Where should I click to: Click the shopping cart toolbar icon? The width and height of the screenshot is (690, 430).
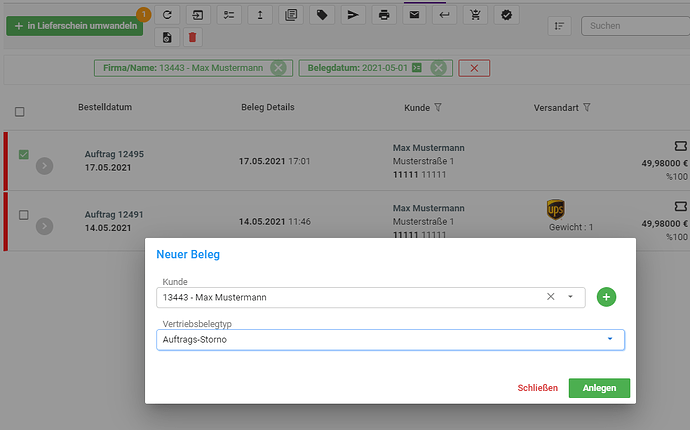[475, 15]
